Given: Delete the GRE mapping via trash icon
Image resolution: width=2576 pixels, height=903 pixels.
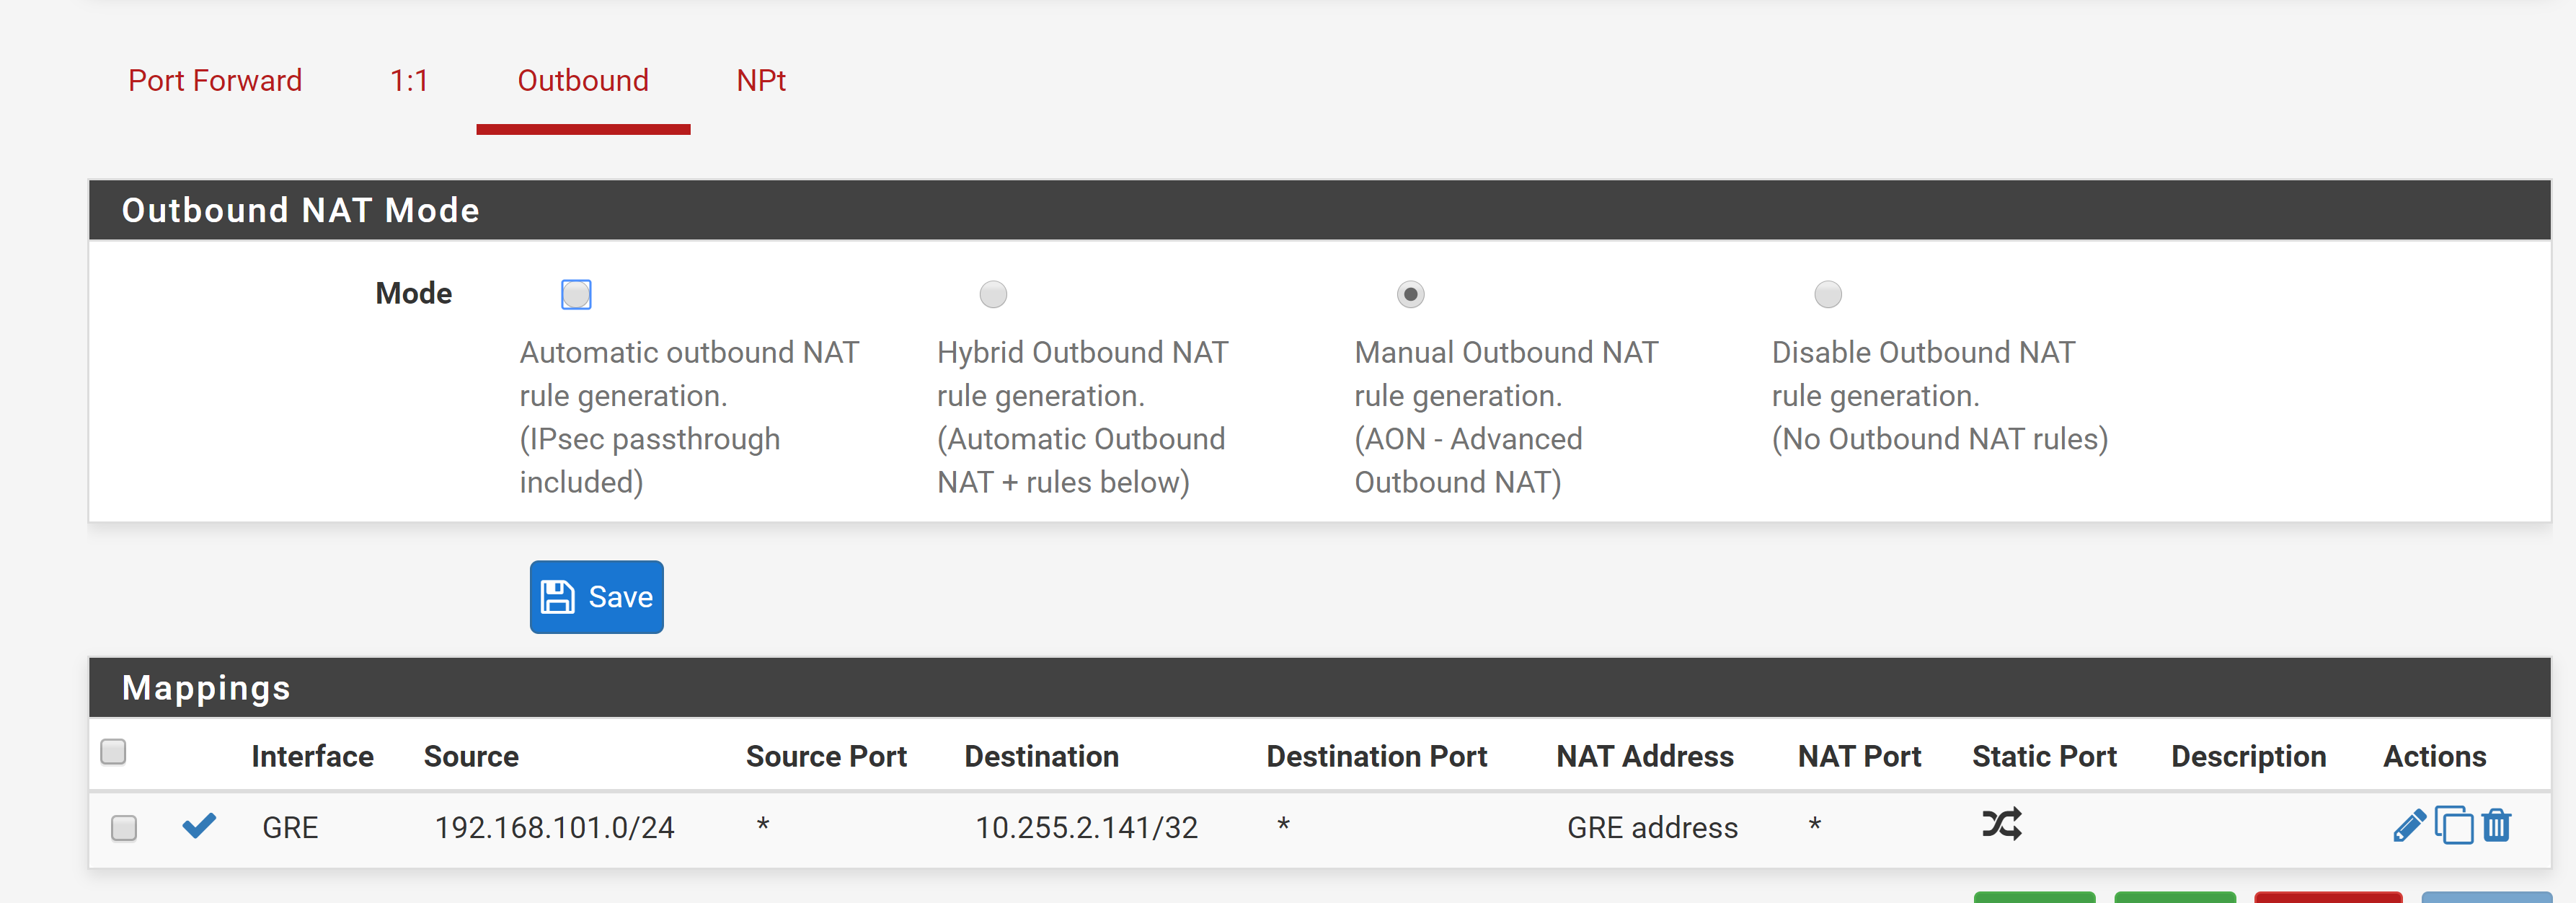Looking at the screenshot, I should click(x=2496, y=826).
